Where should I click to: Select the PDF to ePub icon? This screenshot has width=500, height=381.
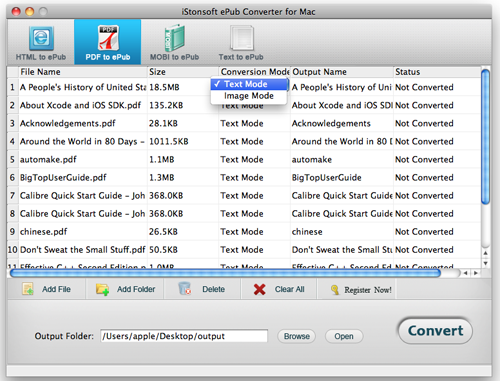tap(108, 37)
